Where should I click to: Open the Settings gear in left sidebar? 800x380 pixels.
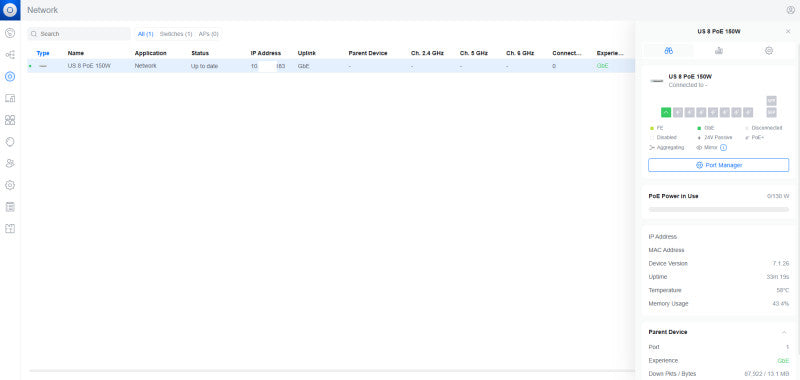click(x=10, y=185)
